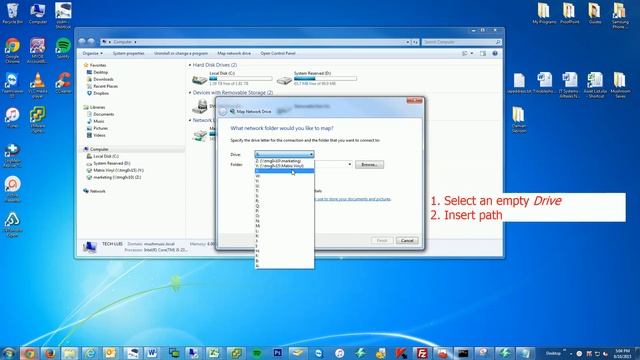640x360 pixels.
Task: Select Libraries in the navigation pane
Action: (97, 107)
